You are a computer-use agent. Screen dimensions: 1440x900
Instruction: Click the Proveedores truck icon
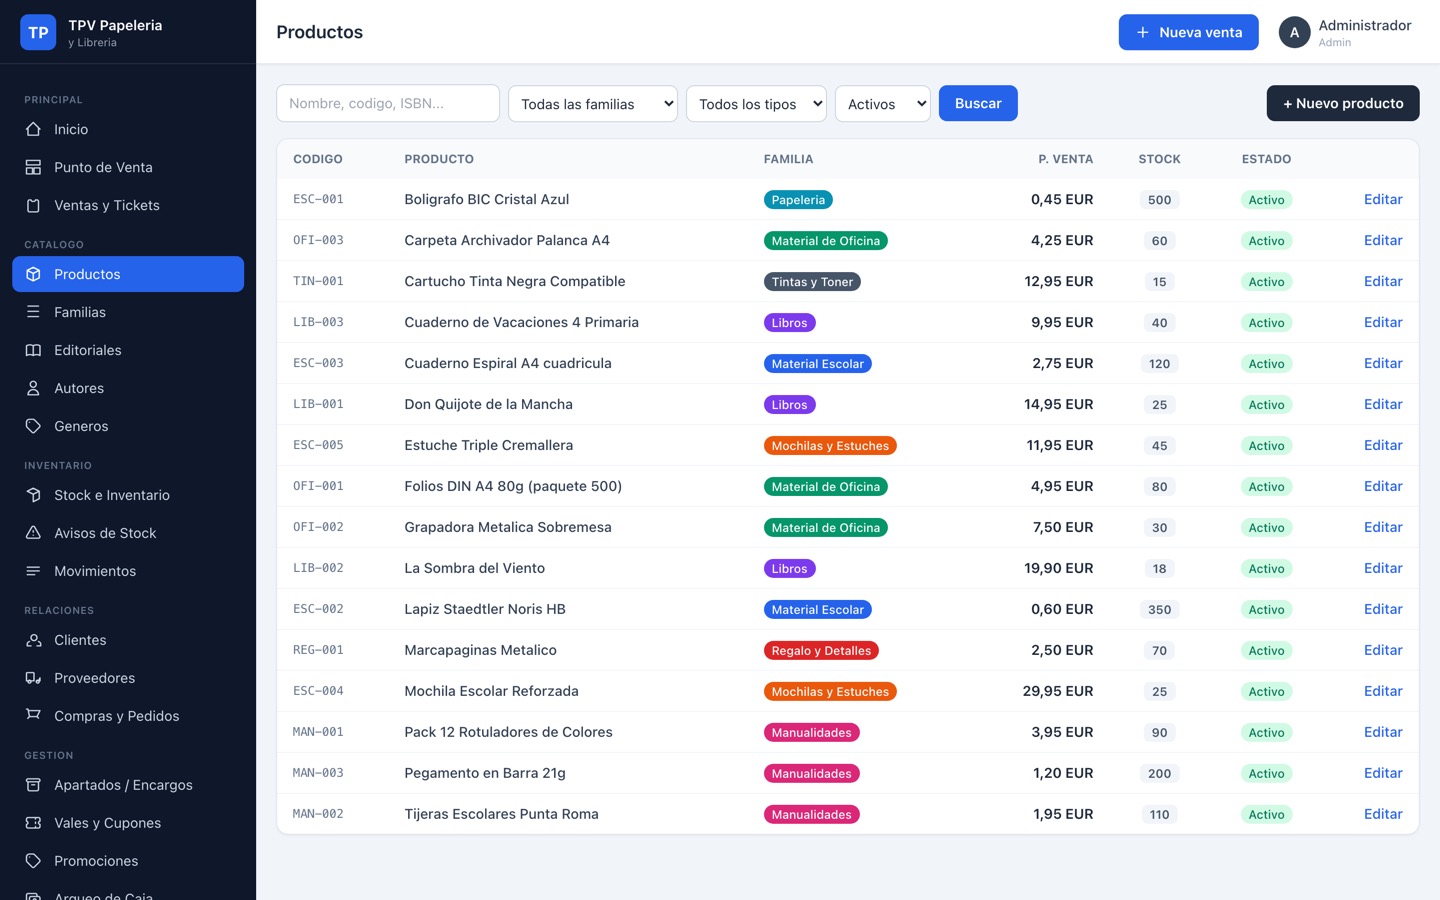click(x=33, y=678)
